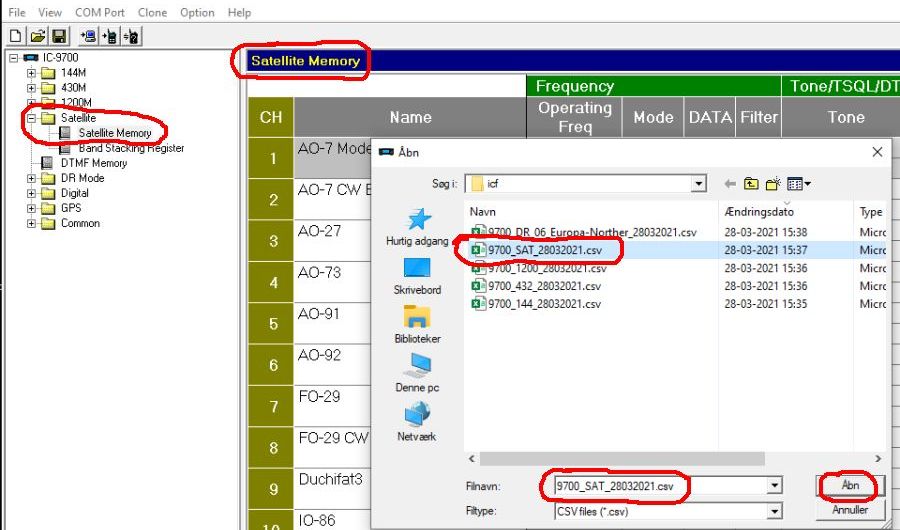This screenshot has width=900, height=530.
Task: Select Hurtig adgang in the places bar
Action: pos(417,227)
